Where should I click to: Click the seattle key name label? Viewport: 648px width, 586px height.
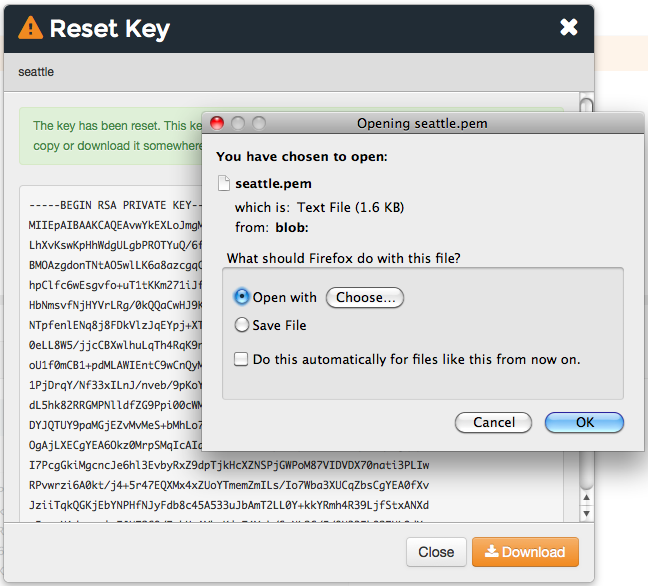36,72
